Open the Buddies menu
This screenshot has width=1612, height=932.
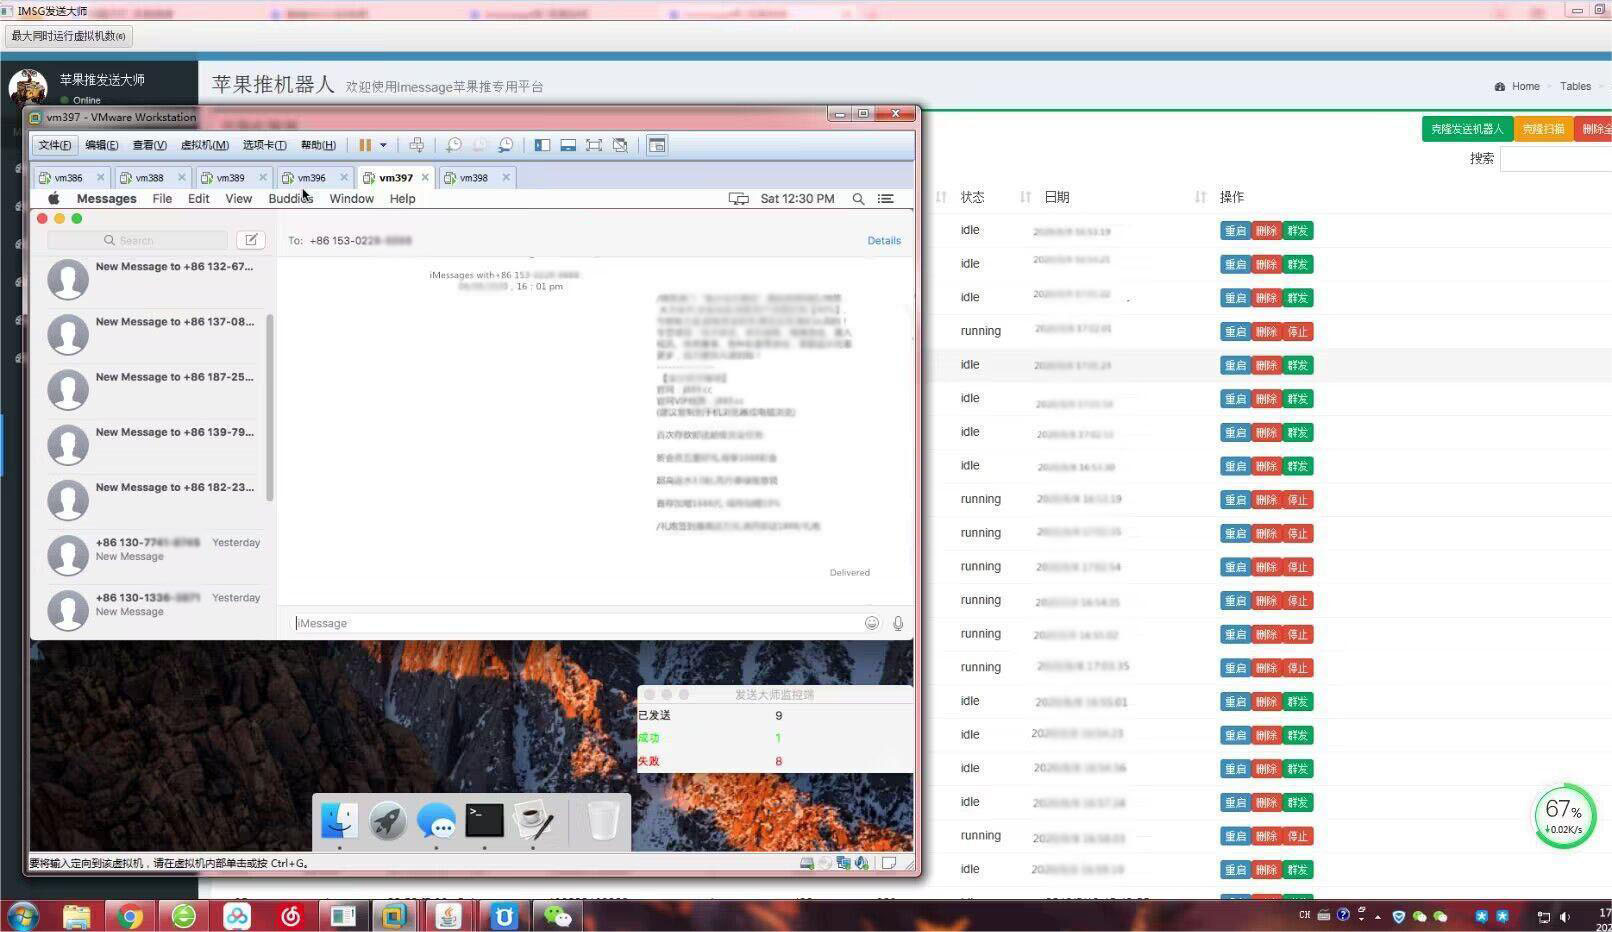pos(291,199)
